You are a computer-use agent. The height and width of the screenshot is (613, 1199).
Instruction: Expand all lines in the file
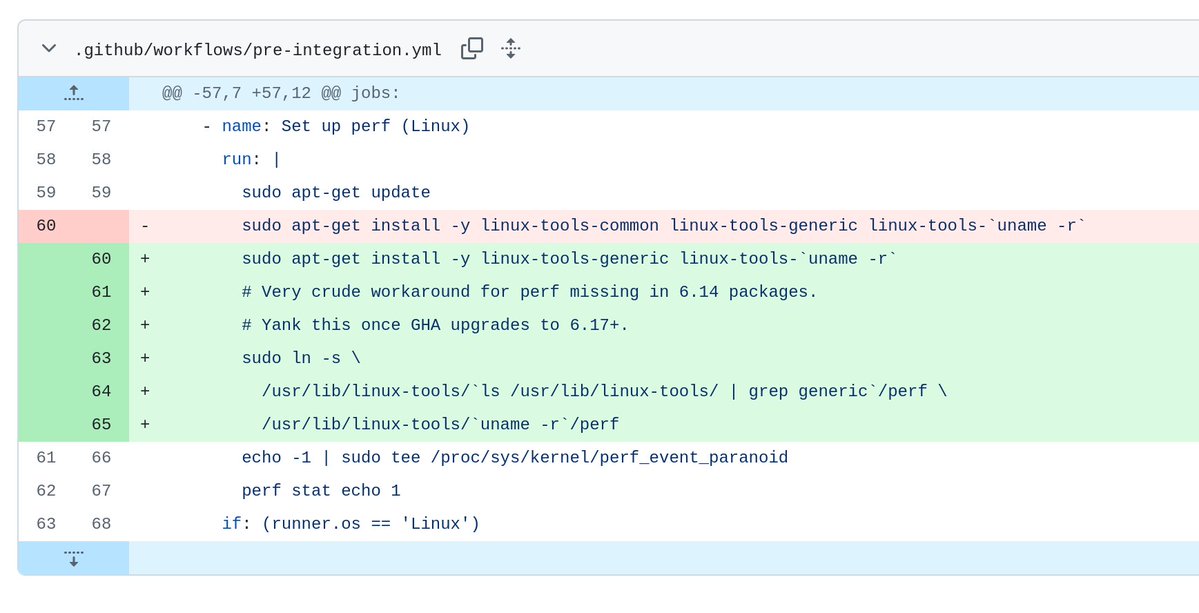tap(511, 48)
